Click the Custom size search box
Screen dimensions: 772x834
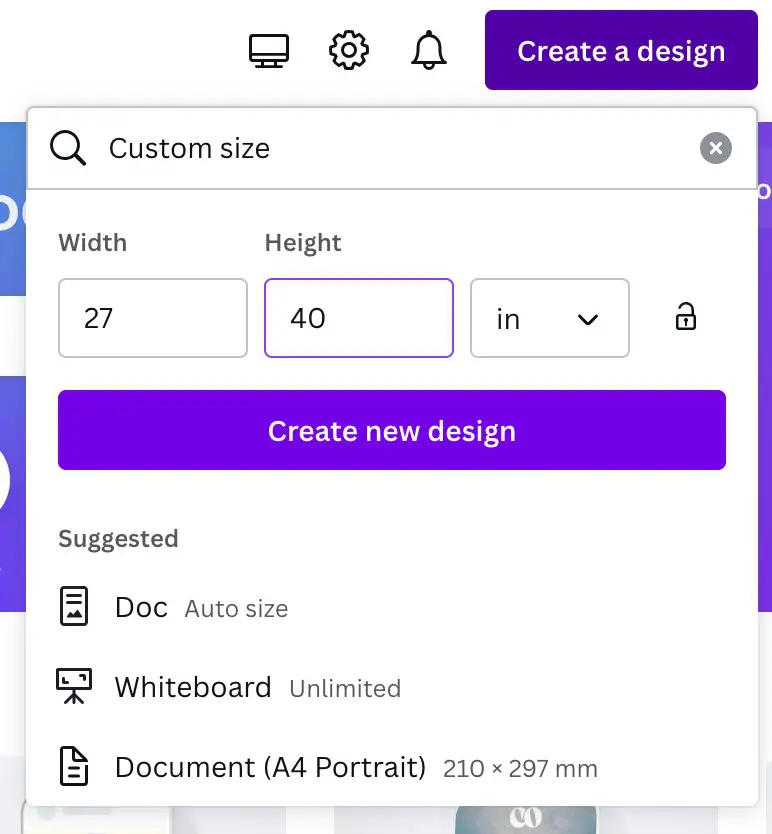tap(390, 149)
